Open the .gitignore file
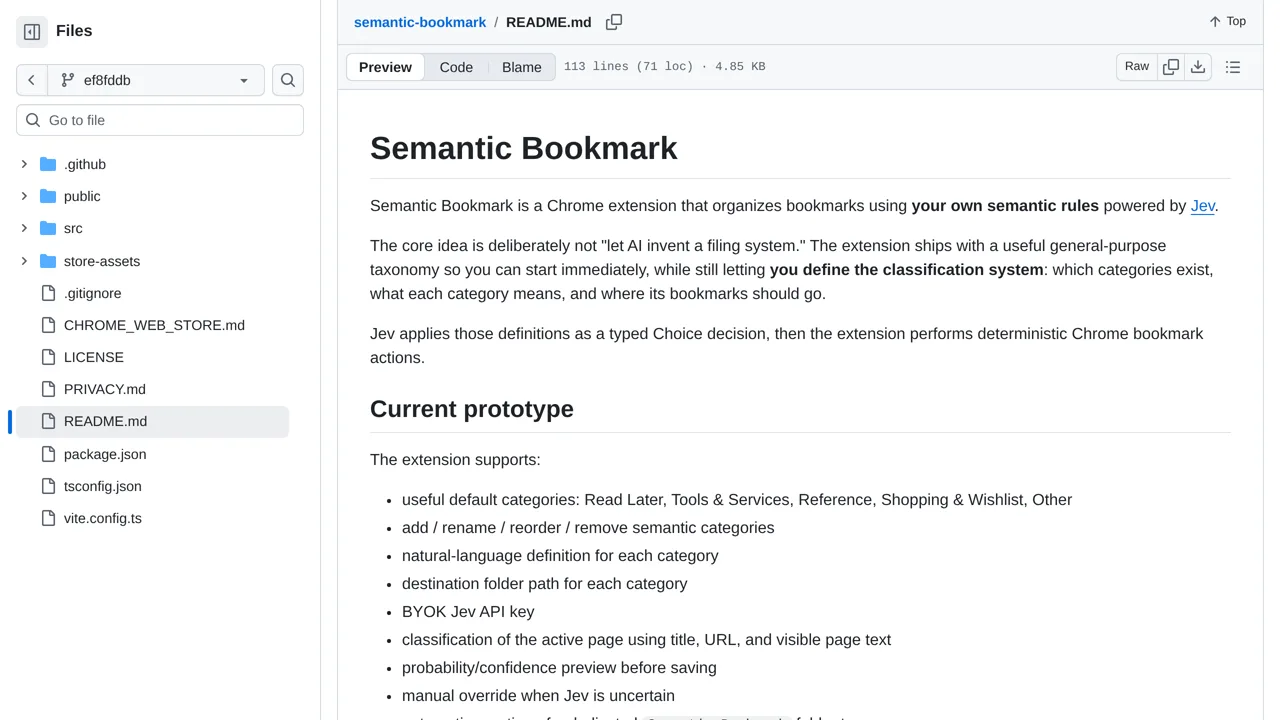1280x720 pixels. (x=92, y=293)
